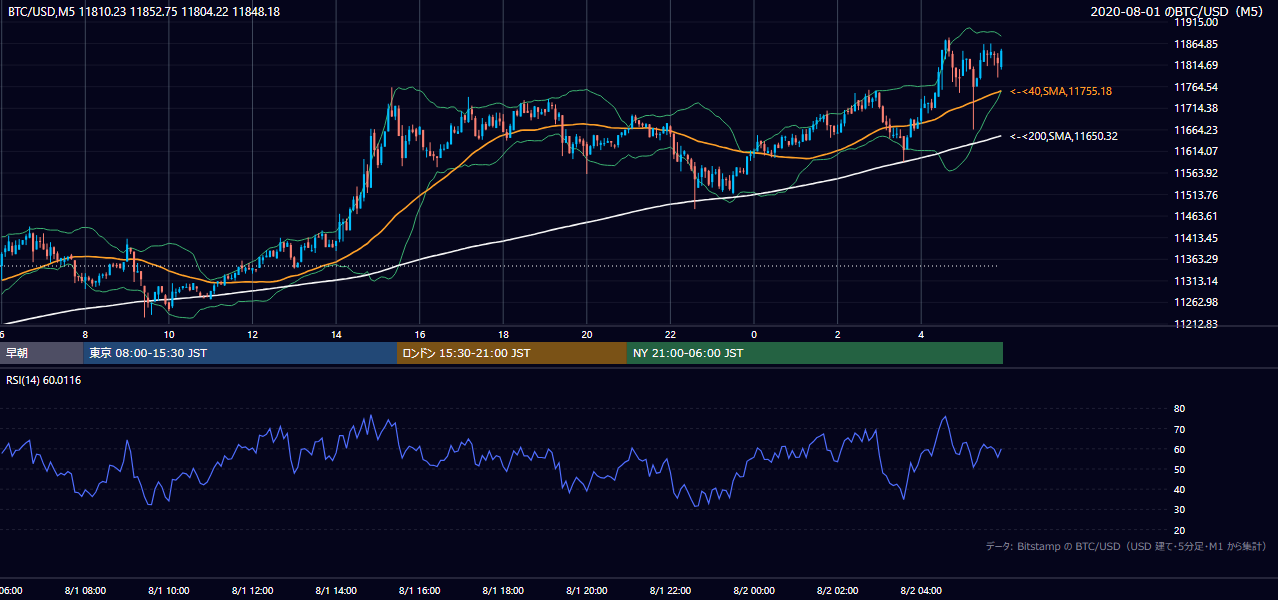Click price axis value 11313.14

pos(1196,281)
